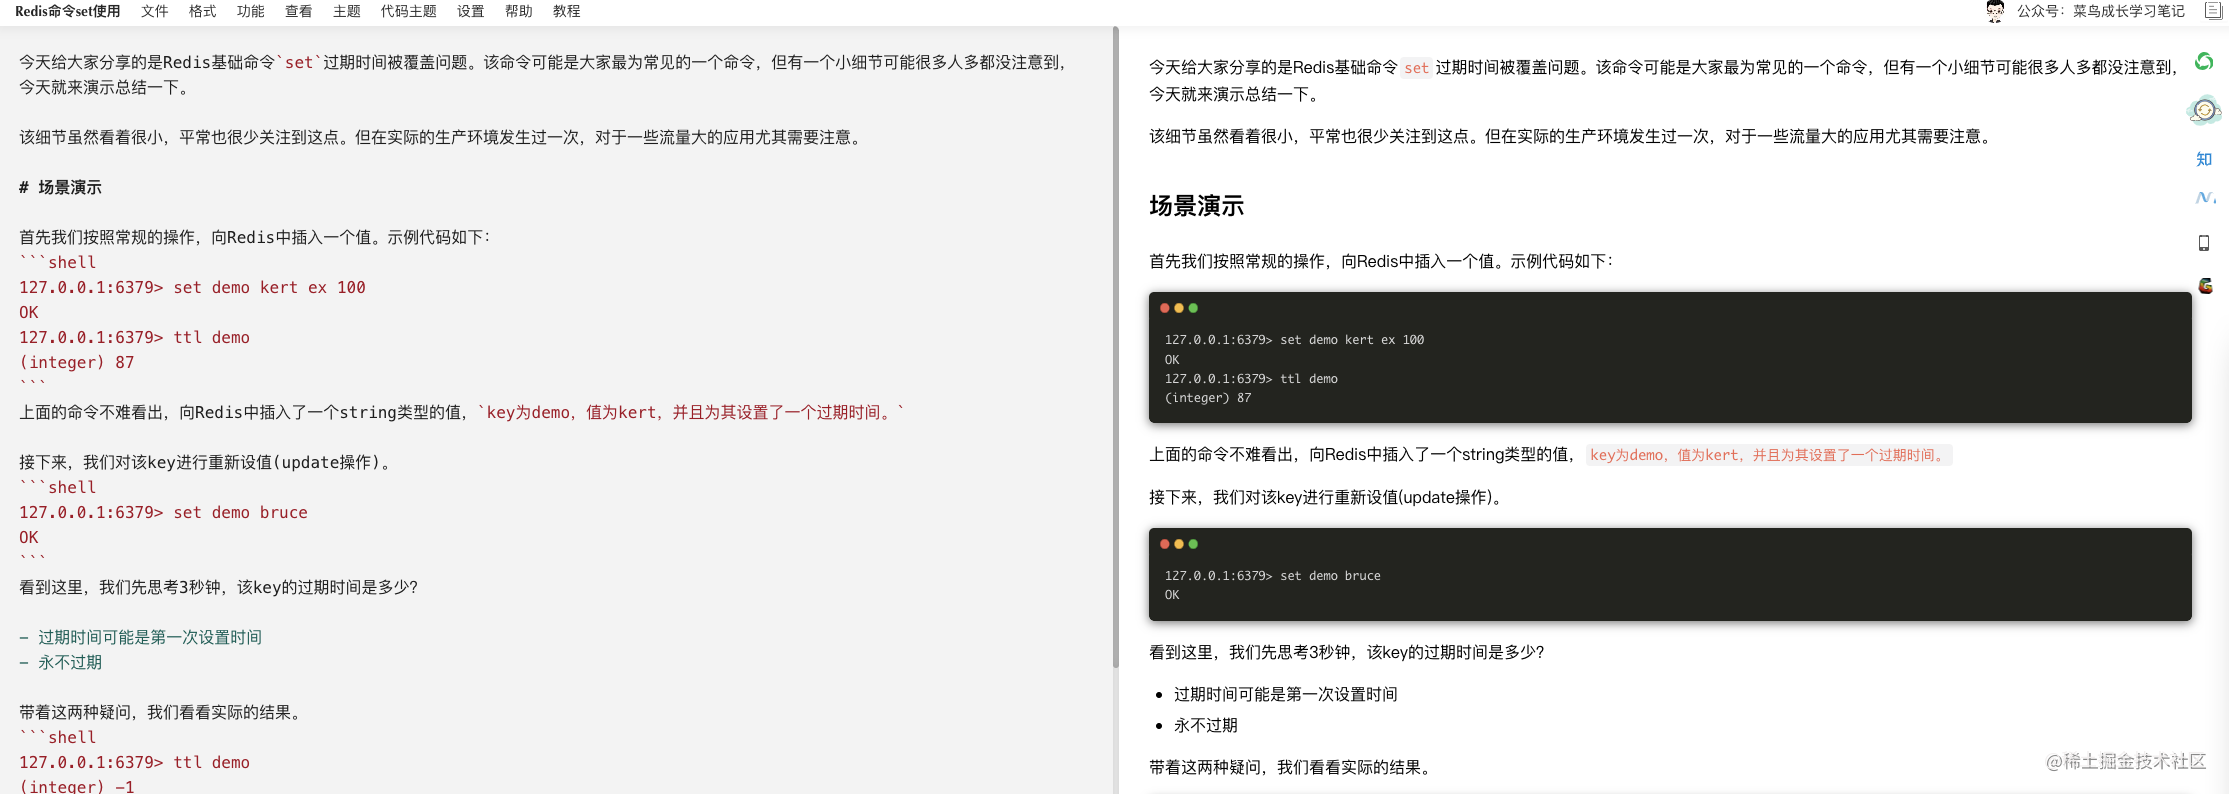
Task: Click '(integer) 87' line in editor
Action: pos(77,362)
